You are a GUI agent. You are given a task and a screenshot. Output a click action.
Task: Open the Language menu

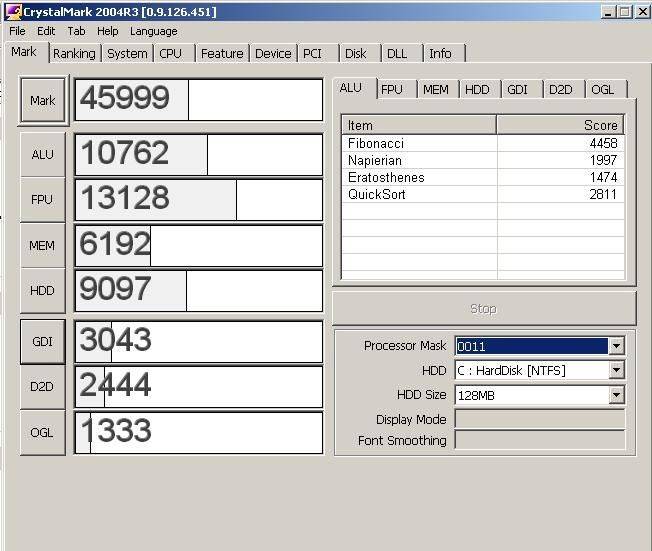coord(153,31)
